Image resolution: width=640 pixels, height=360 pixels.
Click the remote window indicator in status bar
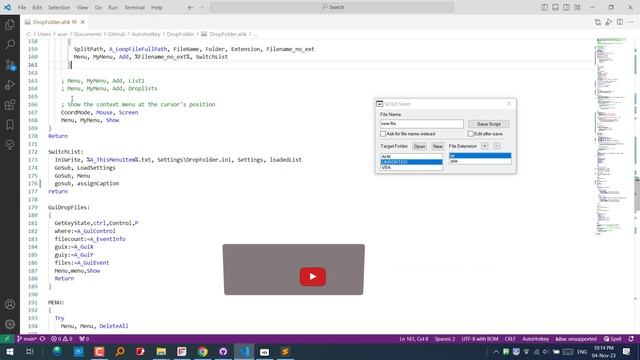click(7, 339)
